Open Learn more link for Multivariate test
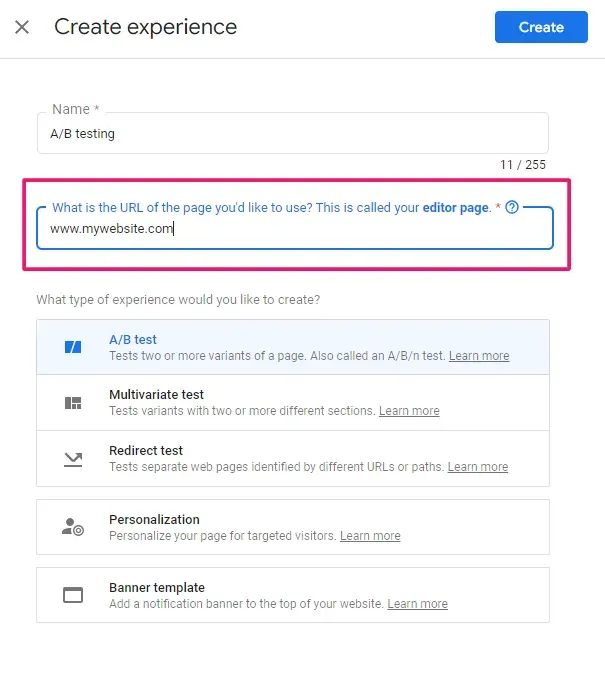The width and height of the screenshot is (605, 688). point(409,411)
